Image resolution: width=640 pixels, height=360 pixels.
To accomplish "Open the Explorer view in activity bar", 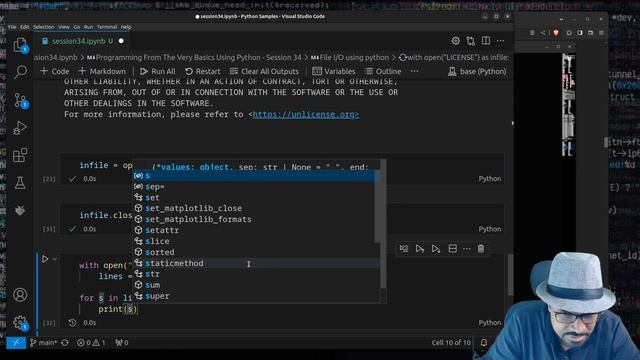I will (20, 45).
